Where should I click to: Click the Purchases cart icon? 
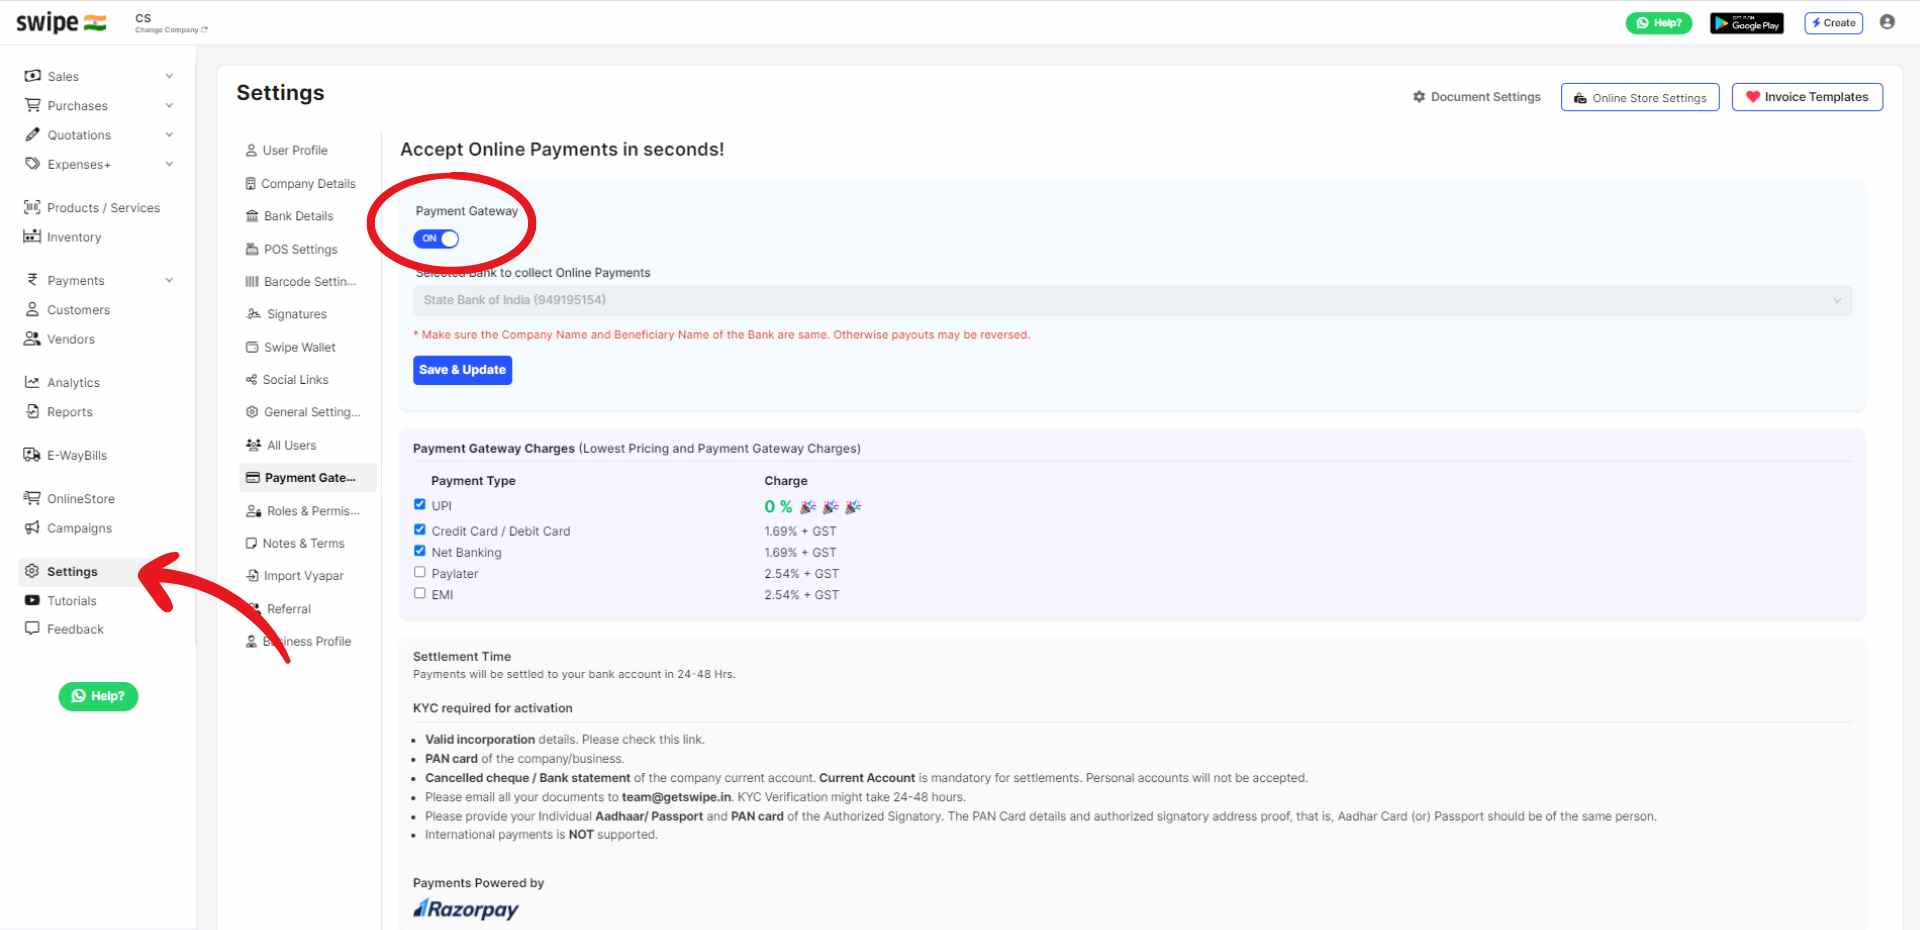coord(32,105)
